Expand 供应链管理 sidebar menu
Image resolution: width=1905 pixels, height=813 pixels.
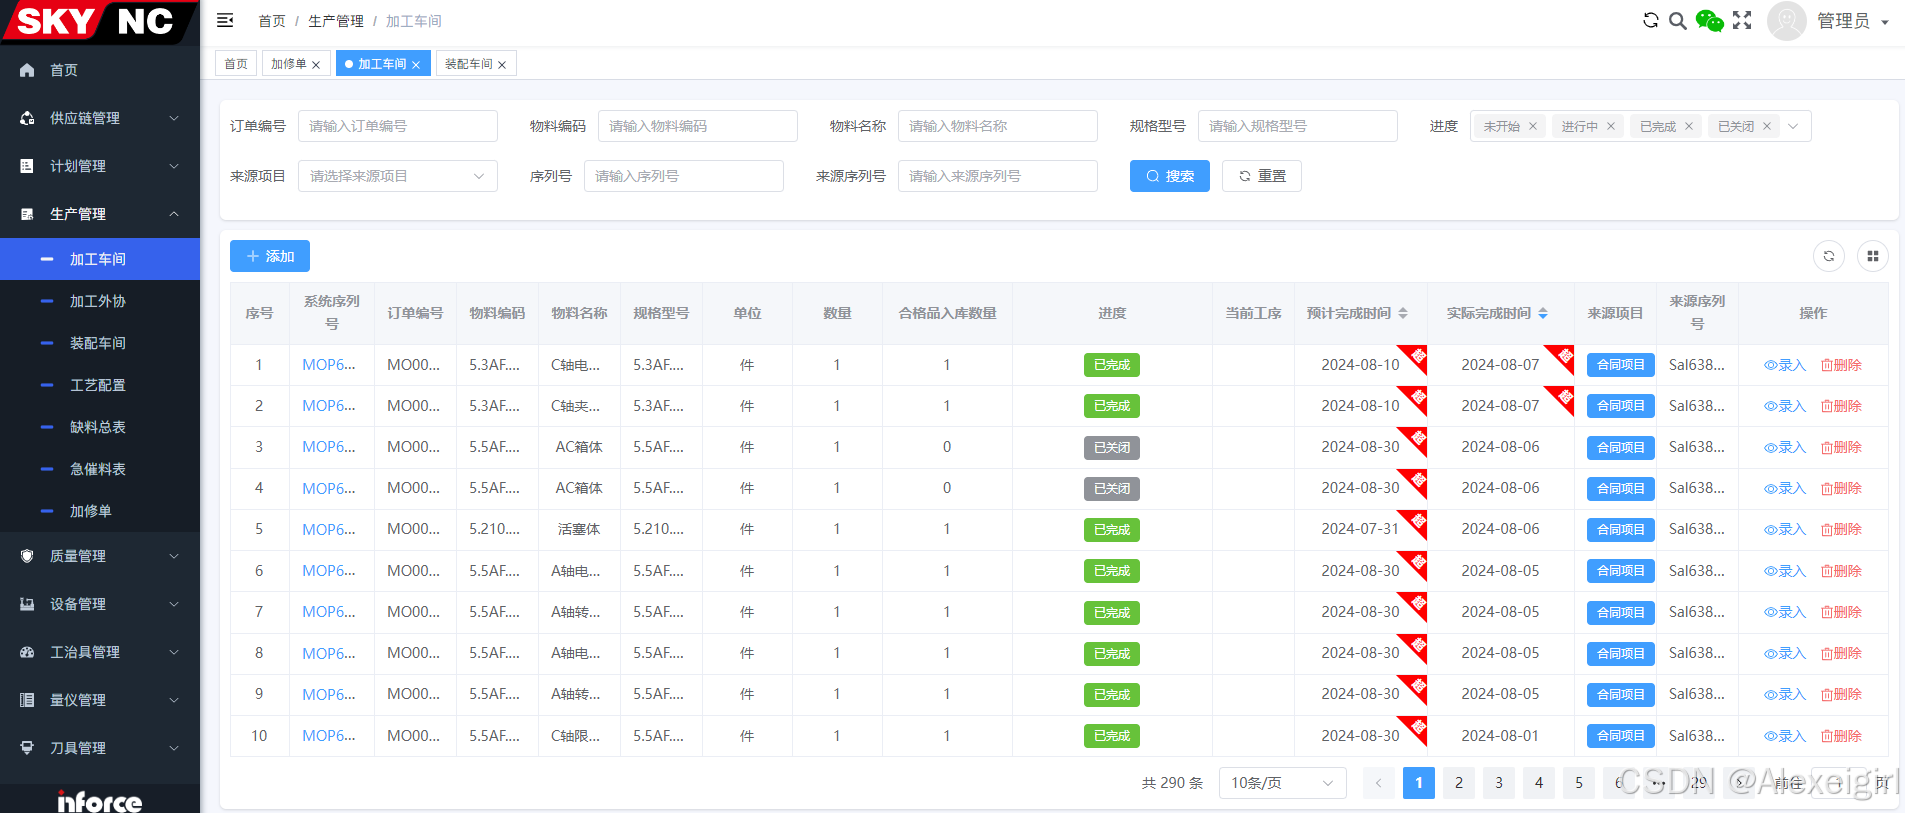point(100,118)
